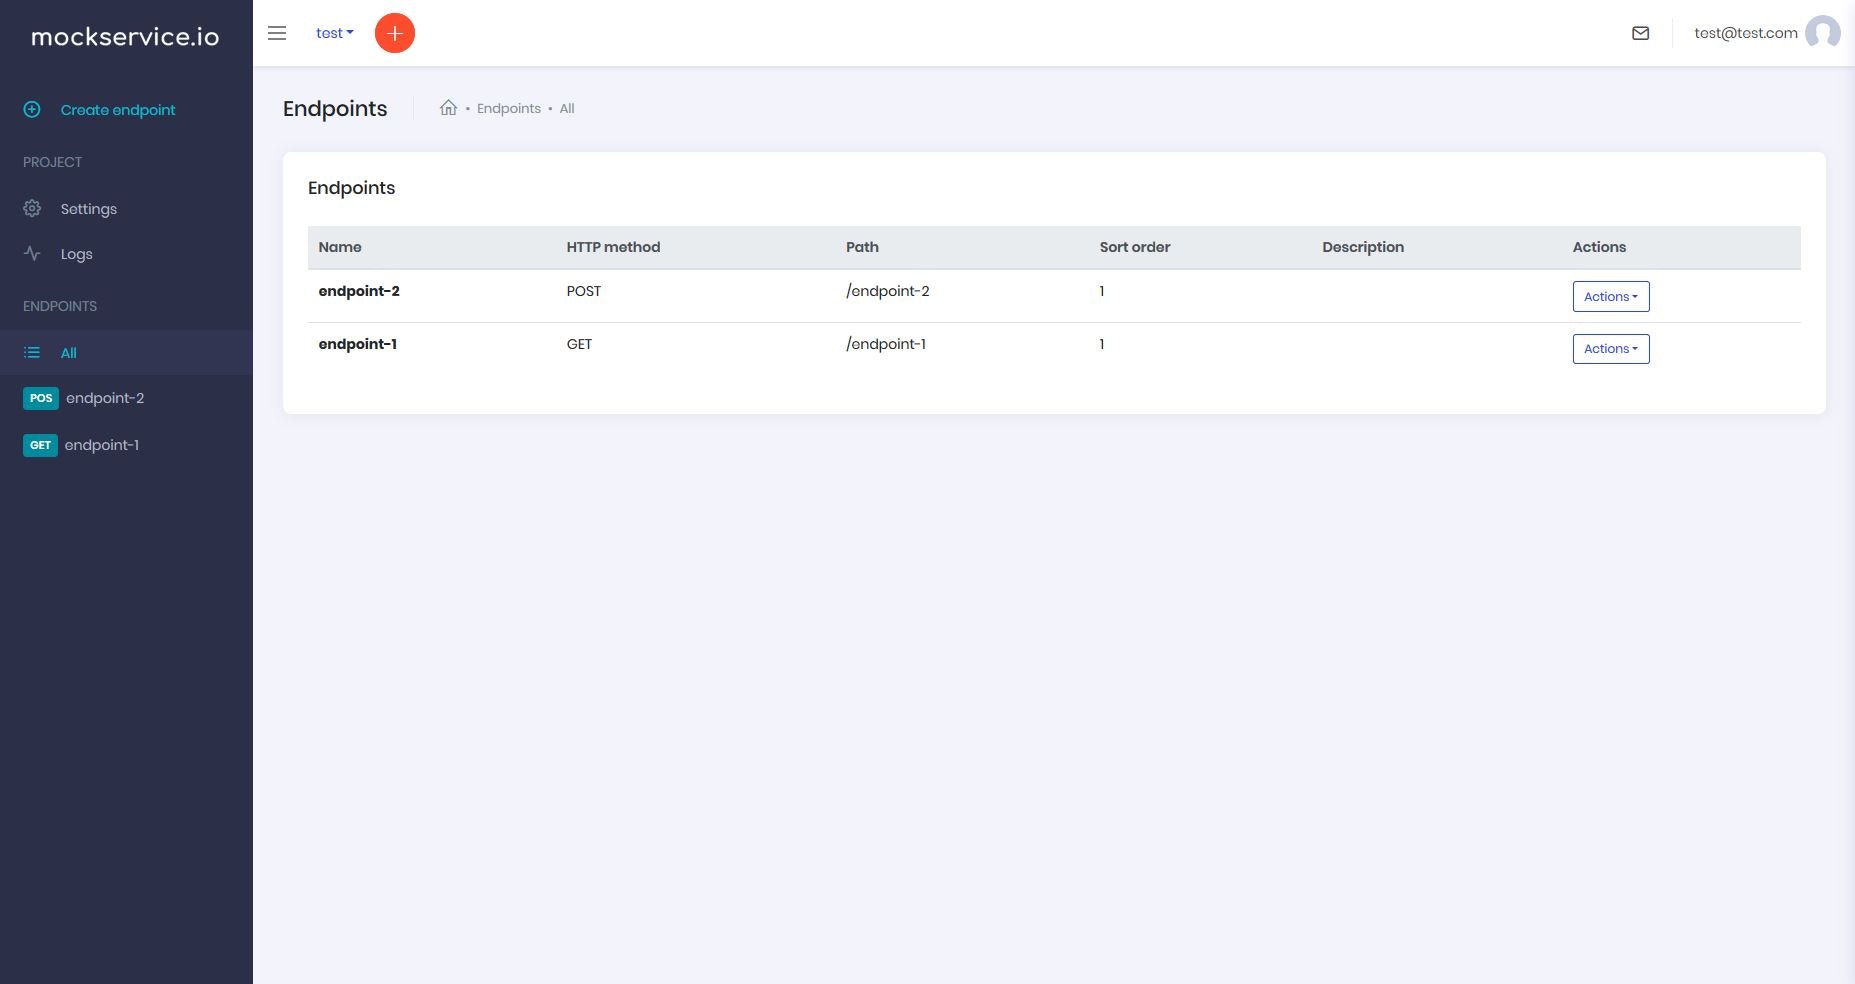Open the Actions dropdown for endpoint-2
1855x984 pixels.
(1610, 296)
